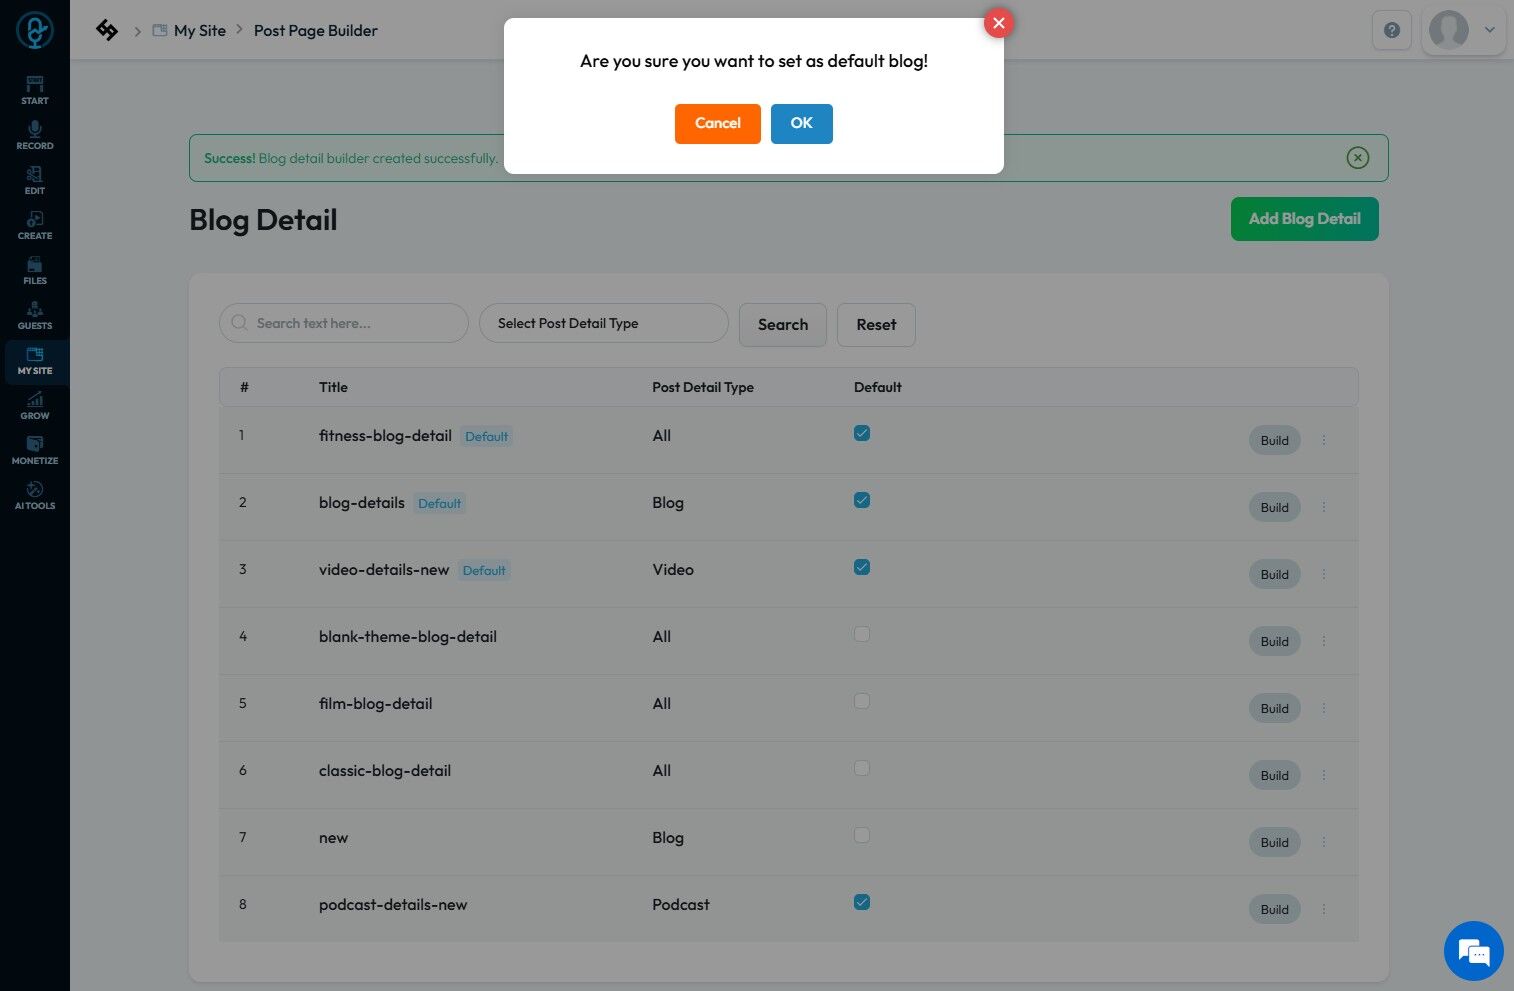Click Cancel in the confirmation dialog
1514x991 pixels.
click(x=717, y=123)
